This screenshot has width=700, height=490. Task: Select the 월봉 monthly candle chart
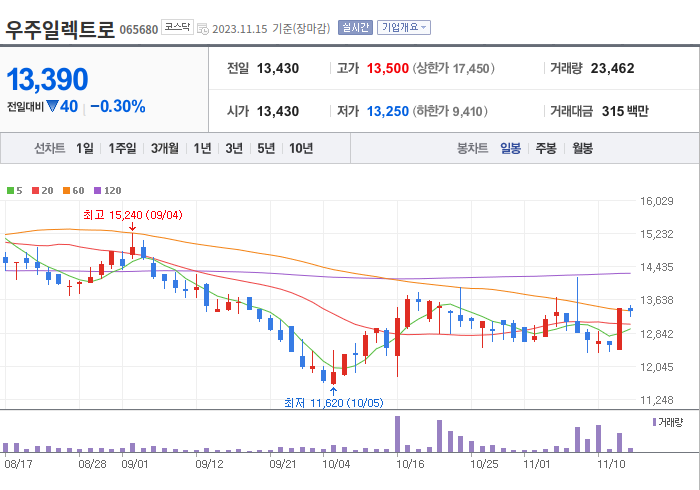click(583, 148)
